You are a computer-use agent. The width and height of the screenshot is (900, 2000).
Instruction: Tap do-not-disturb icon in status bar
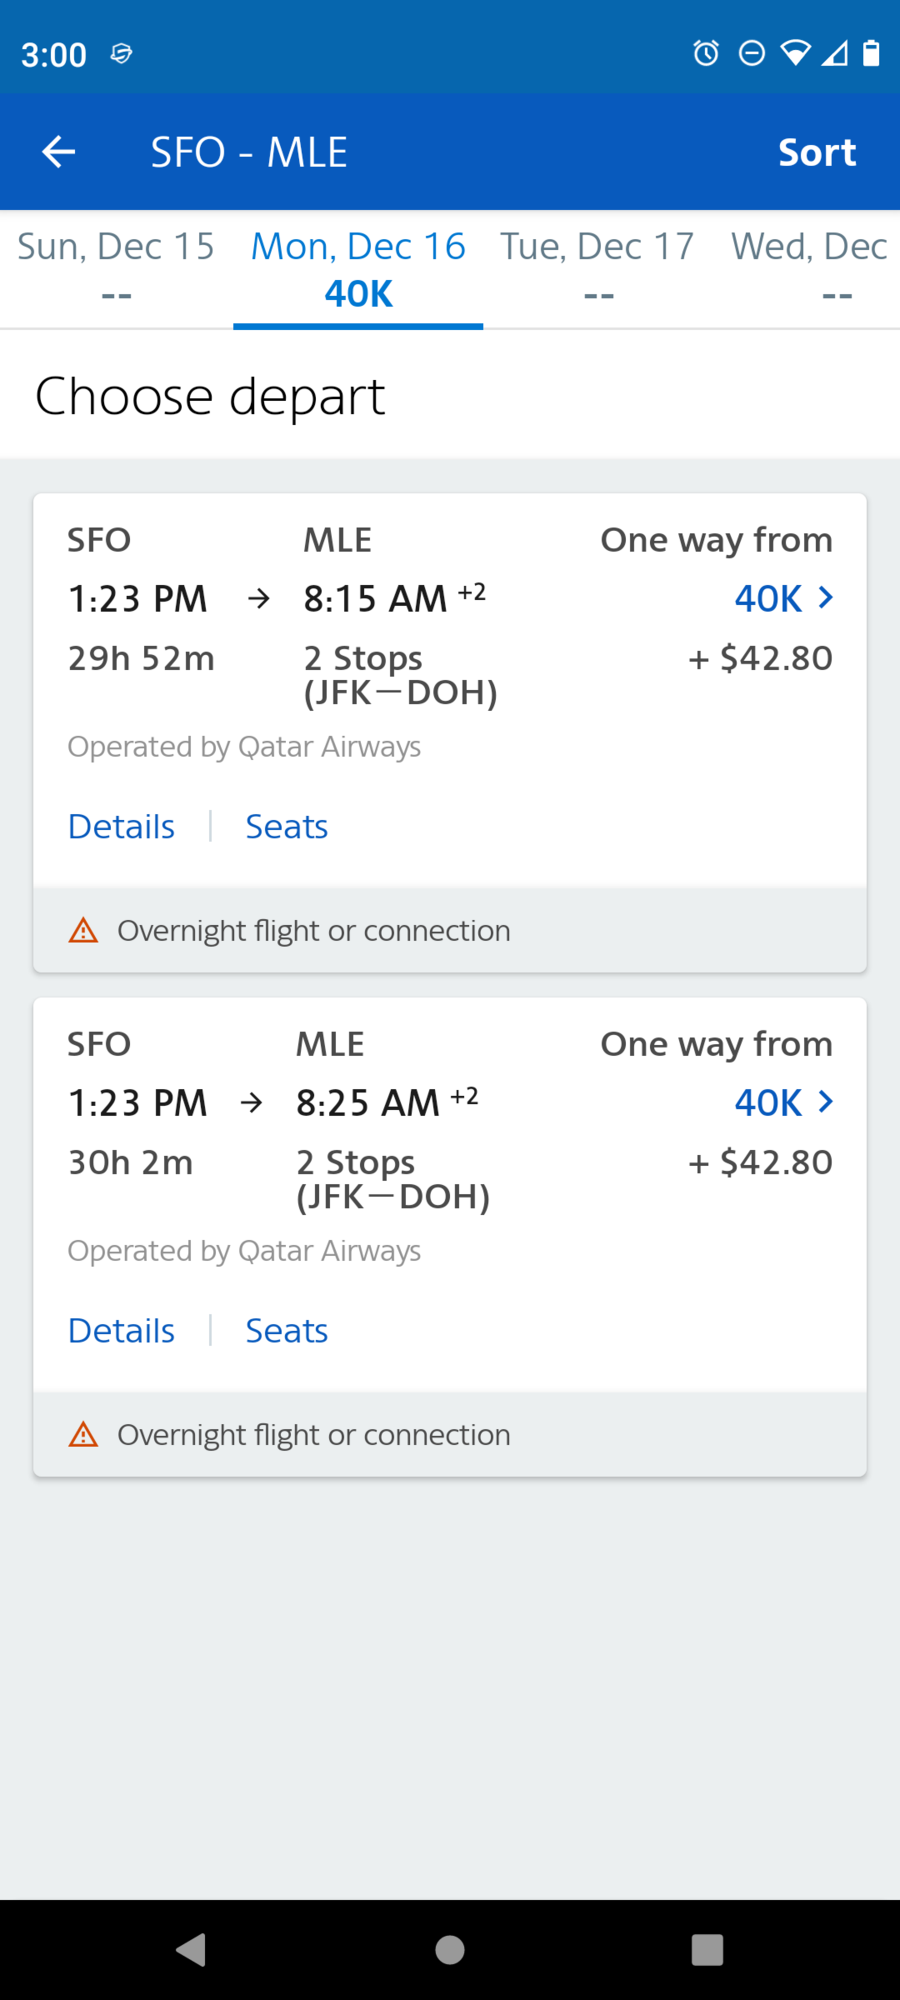click(751, 53)
